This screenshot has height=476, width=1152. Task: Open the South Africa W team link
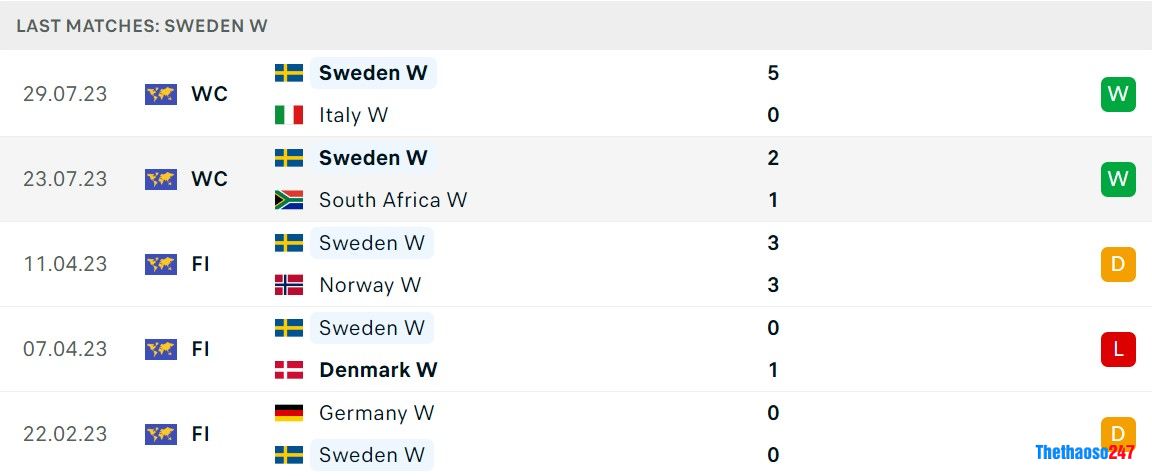392,200
